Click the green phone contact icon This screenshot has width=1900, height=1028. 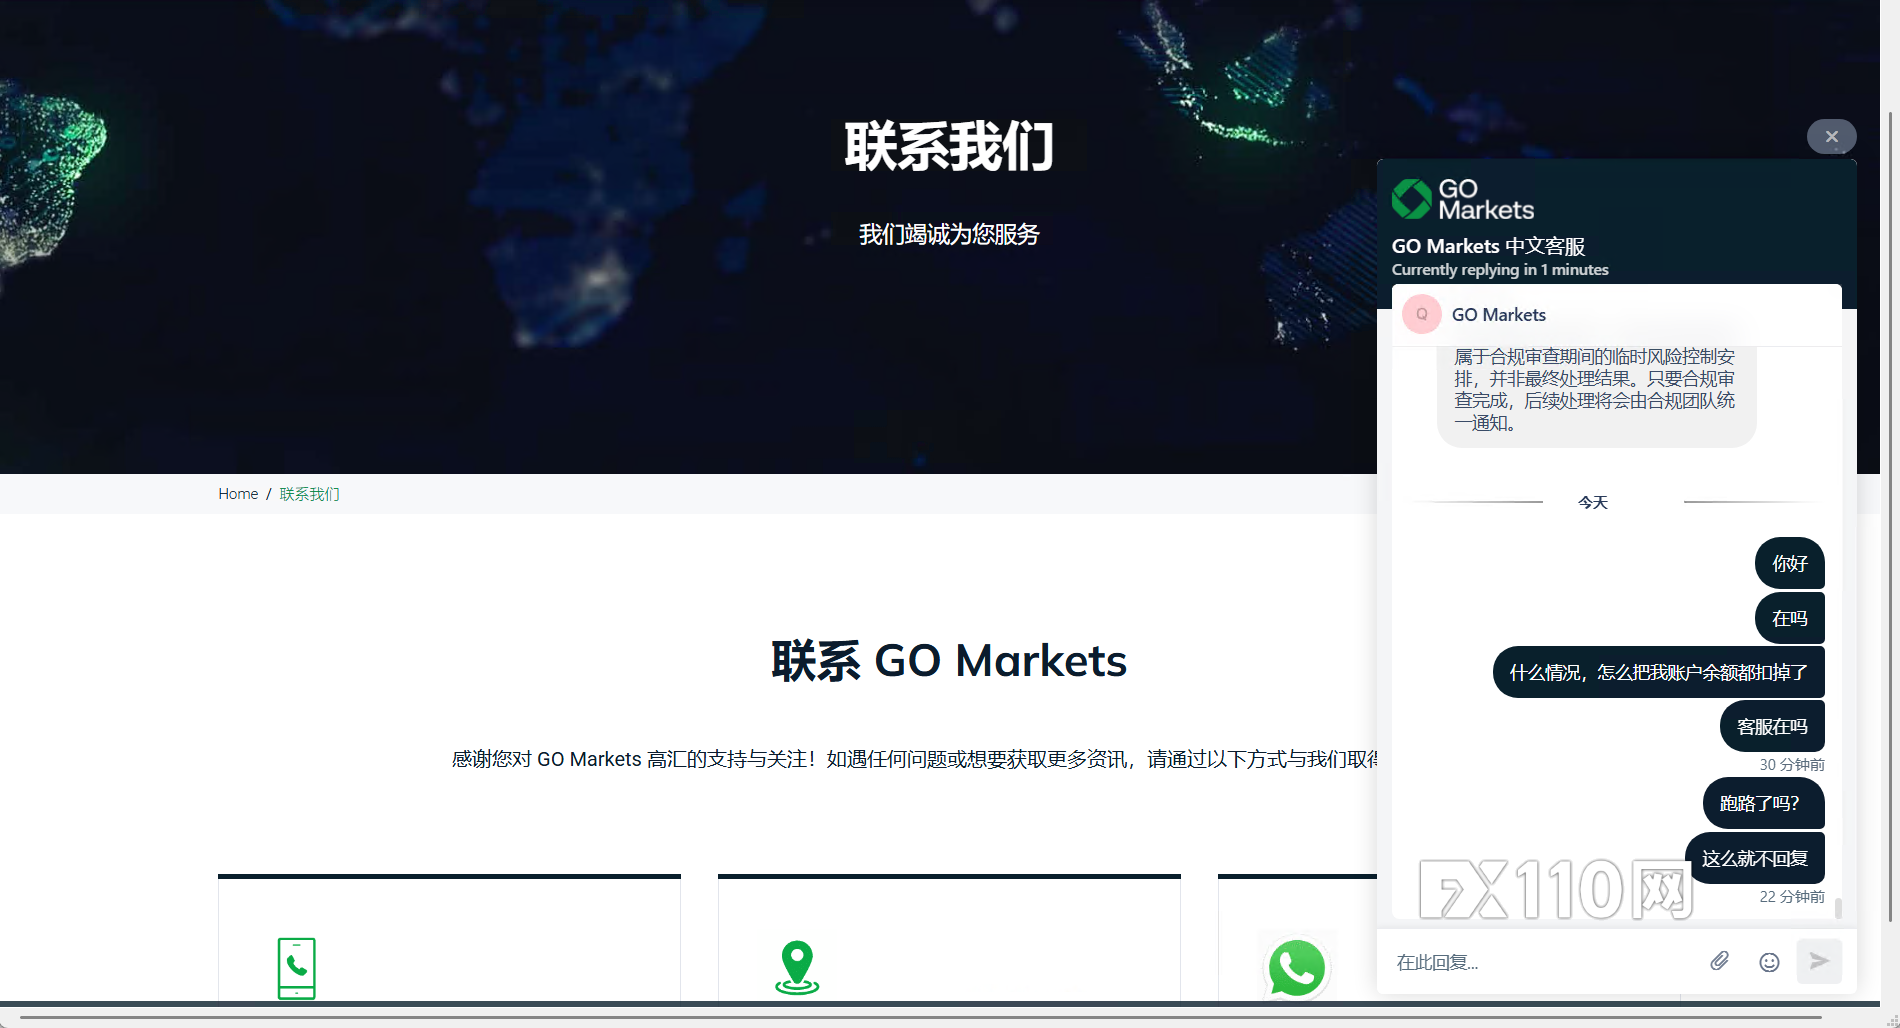point(296,968)
